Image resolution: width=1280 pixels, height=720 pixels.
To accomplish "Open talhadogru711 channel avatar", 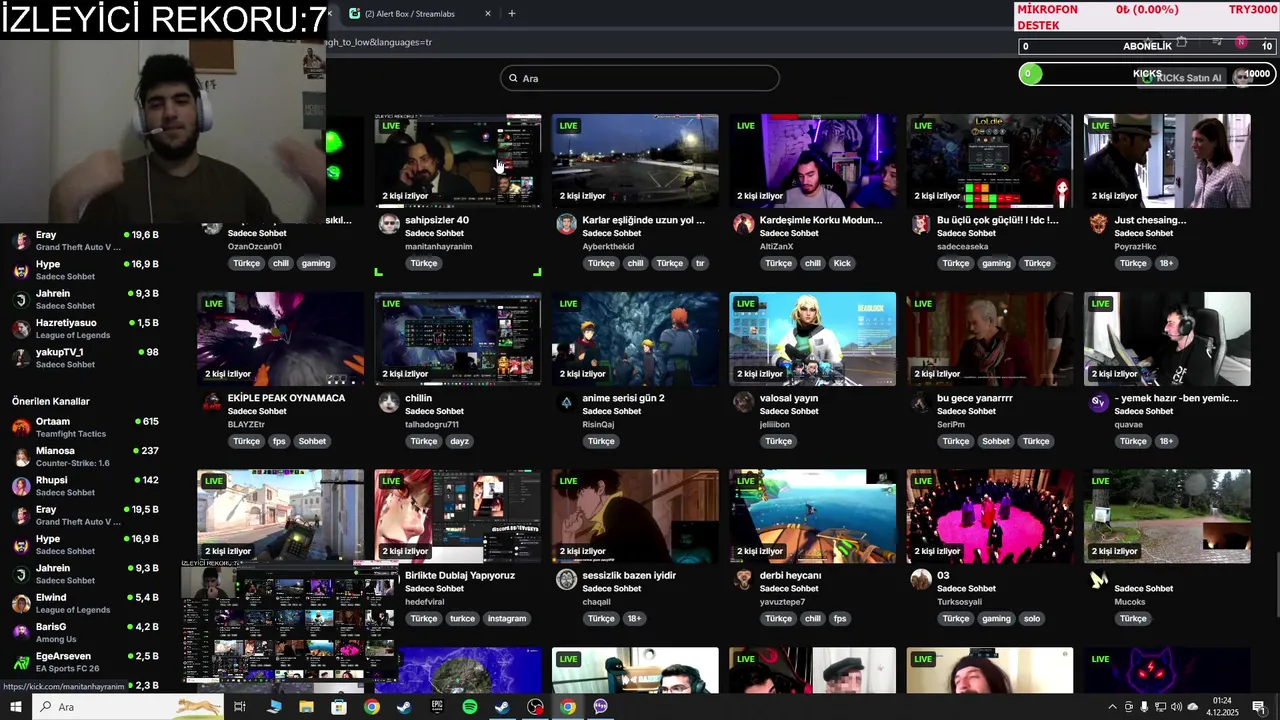I will tap(389, 402).
